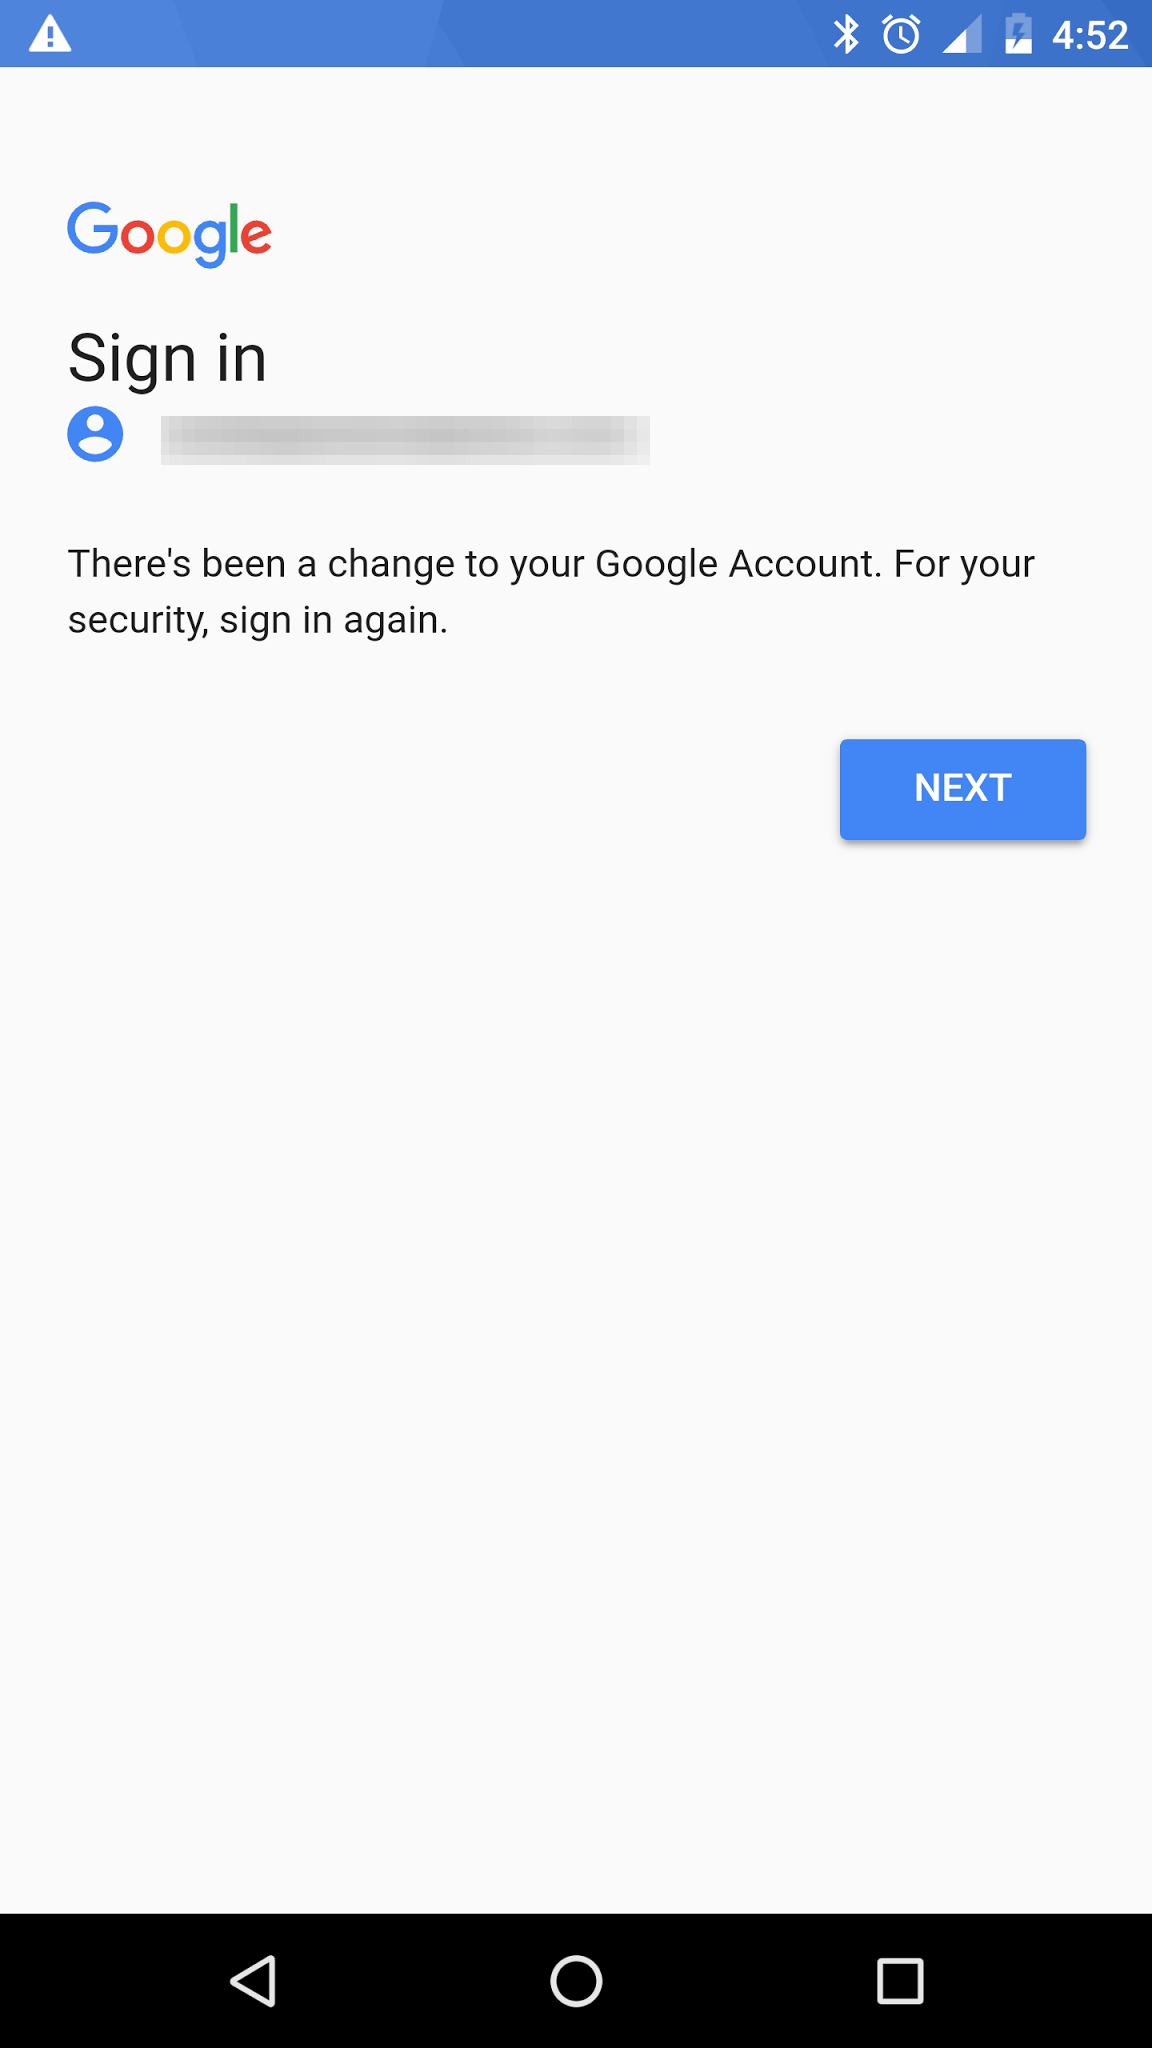Tap the warning triangle notification icon
This screenshot has width=1152, height=2048.
pos(47,33)
